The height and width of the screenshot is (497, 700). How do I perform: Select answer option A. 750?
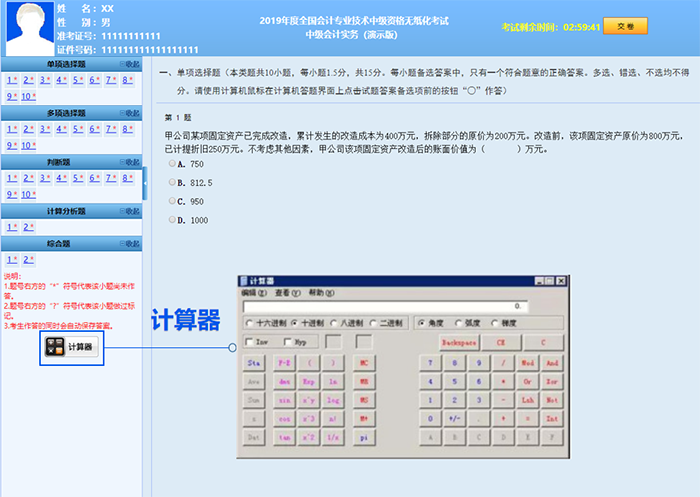172,163
